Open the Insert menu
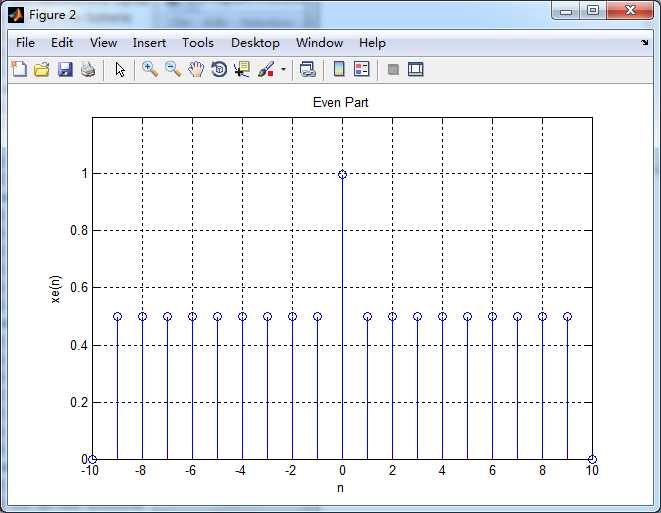Viewport: 661px width, 513px height. tap(149, 43)
